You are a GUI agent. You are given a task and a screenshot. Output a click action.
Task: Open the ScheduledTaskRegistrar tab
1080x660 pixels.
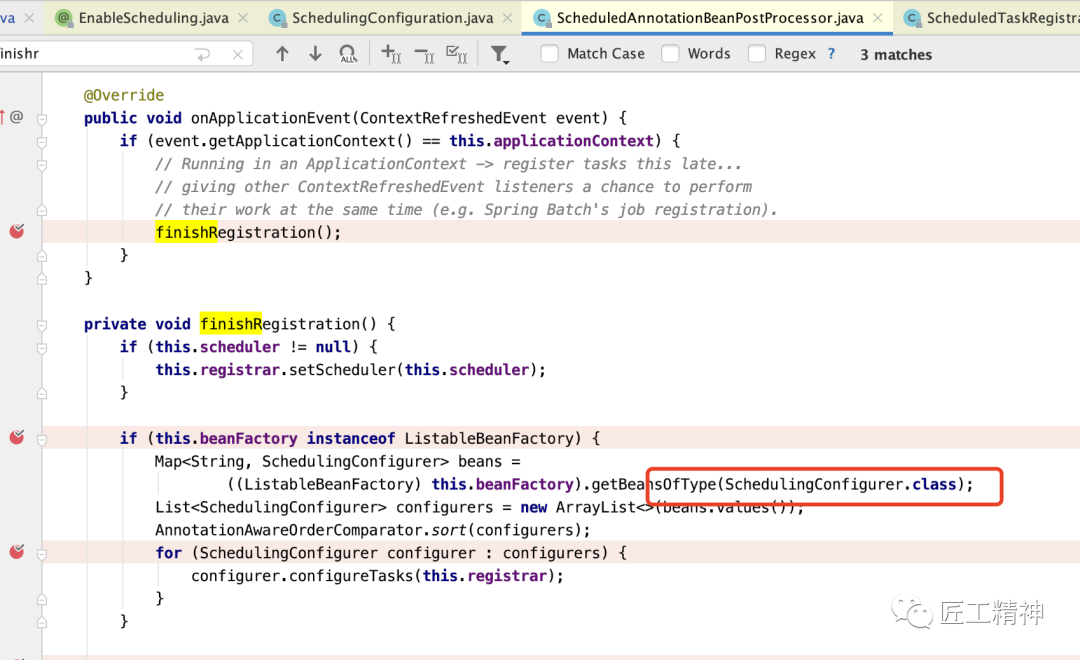pyautogui.click(x=992, y=18)
